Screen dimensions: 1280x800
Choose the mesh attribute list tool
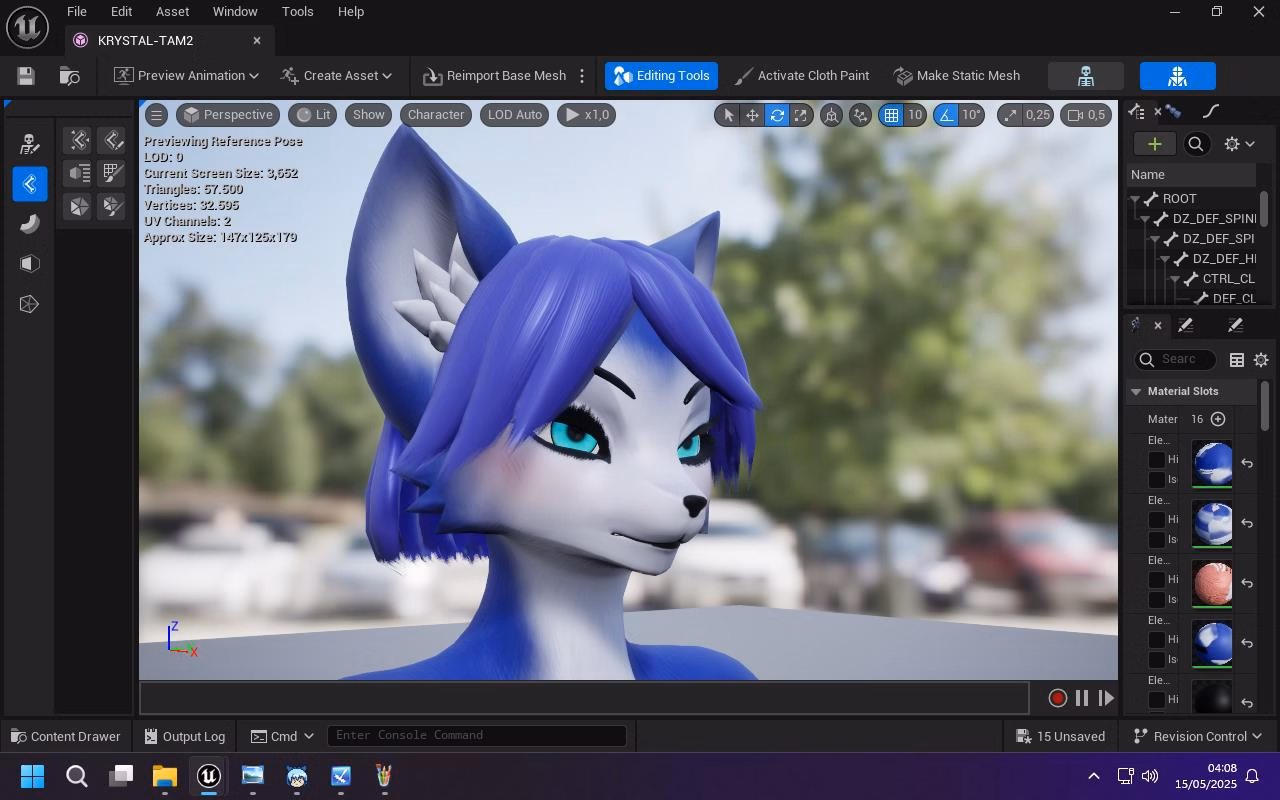[x=79, y=173]
